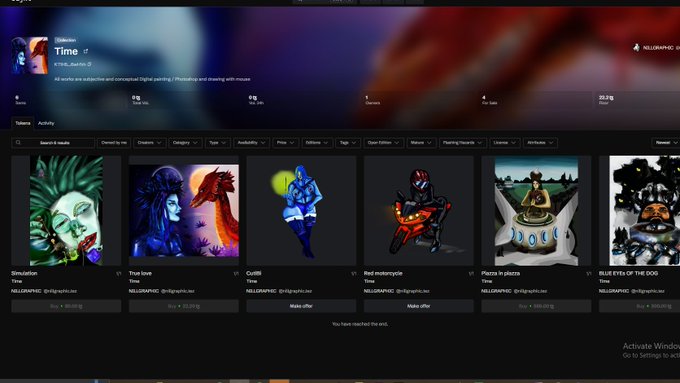Open the Availability filter dropdown
This screenshot has width=680, height=383.
pyautogui.click(x=252, y=143)
